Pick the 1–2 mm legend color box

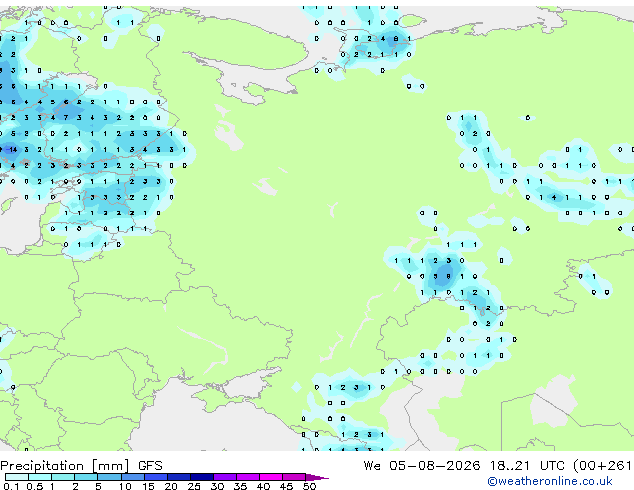coord(63,477)
